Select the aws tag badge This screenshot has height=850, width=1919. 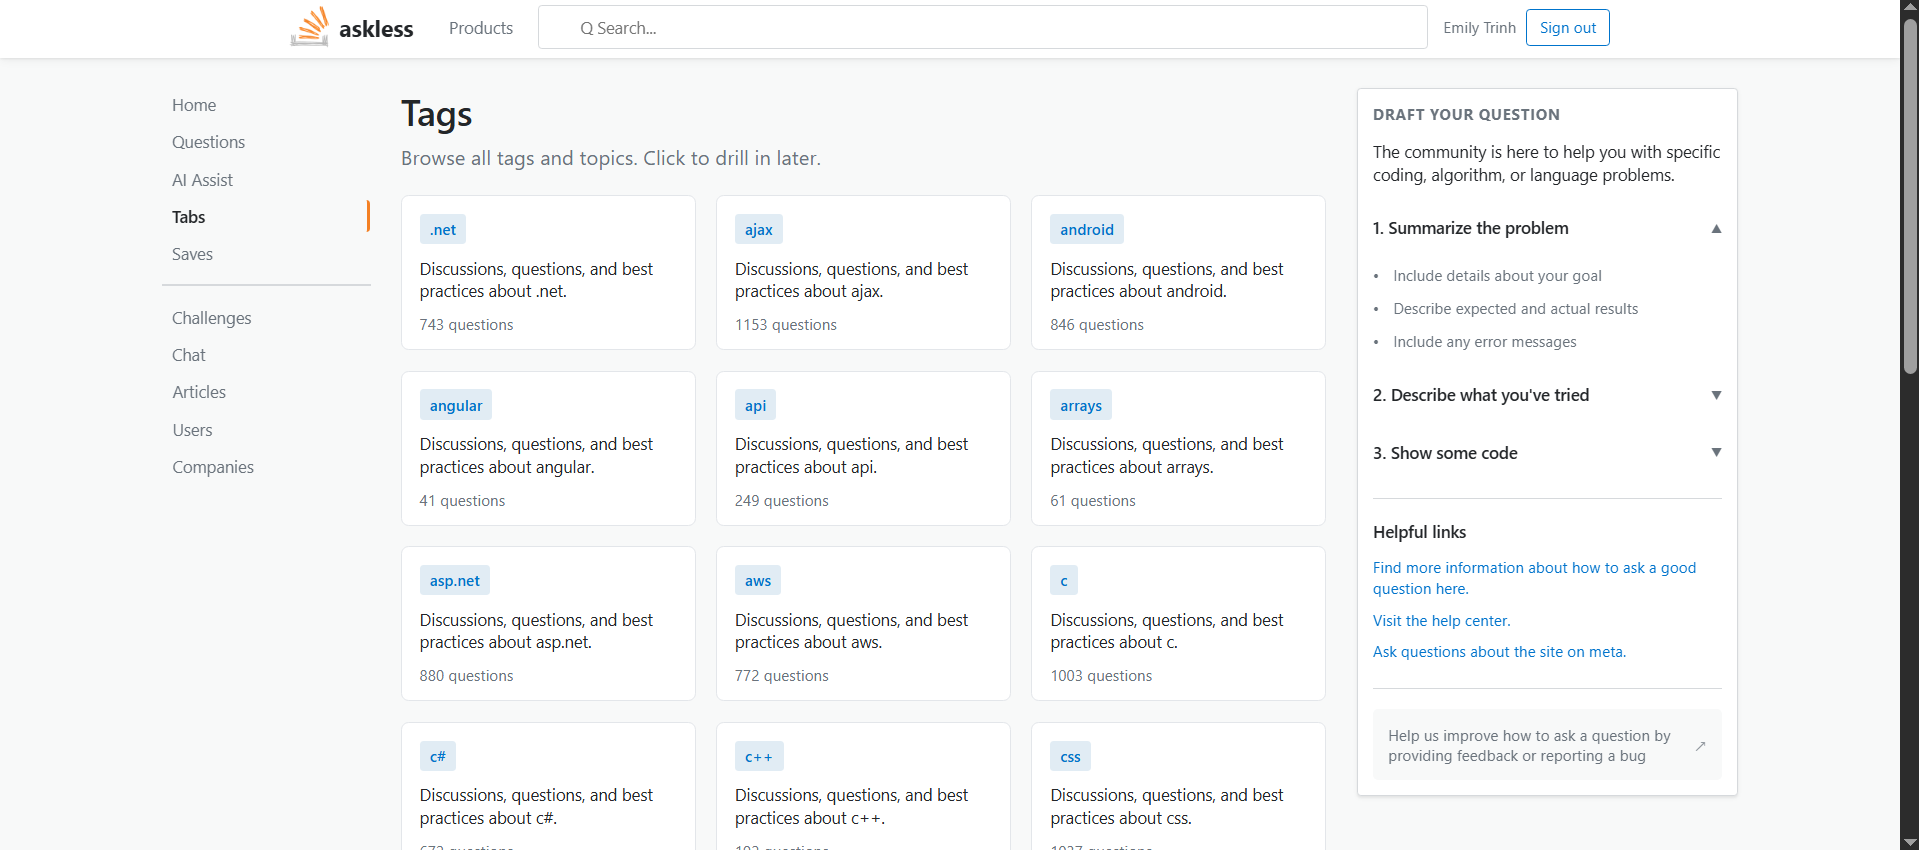(x=758, y=581)
